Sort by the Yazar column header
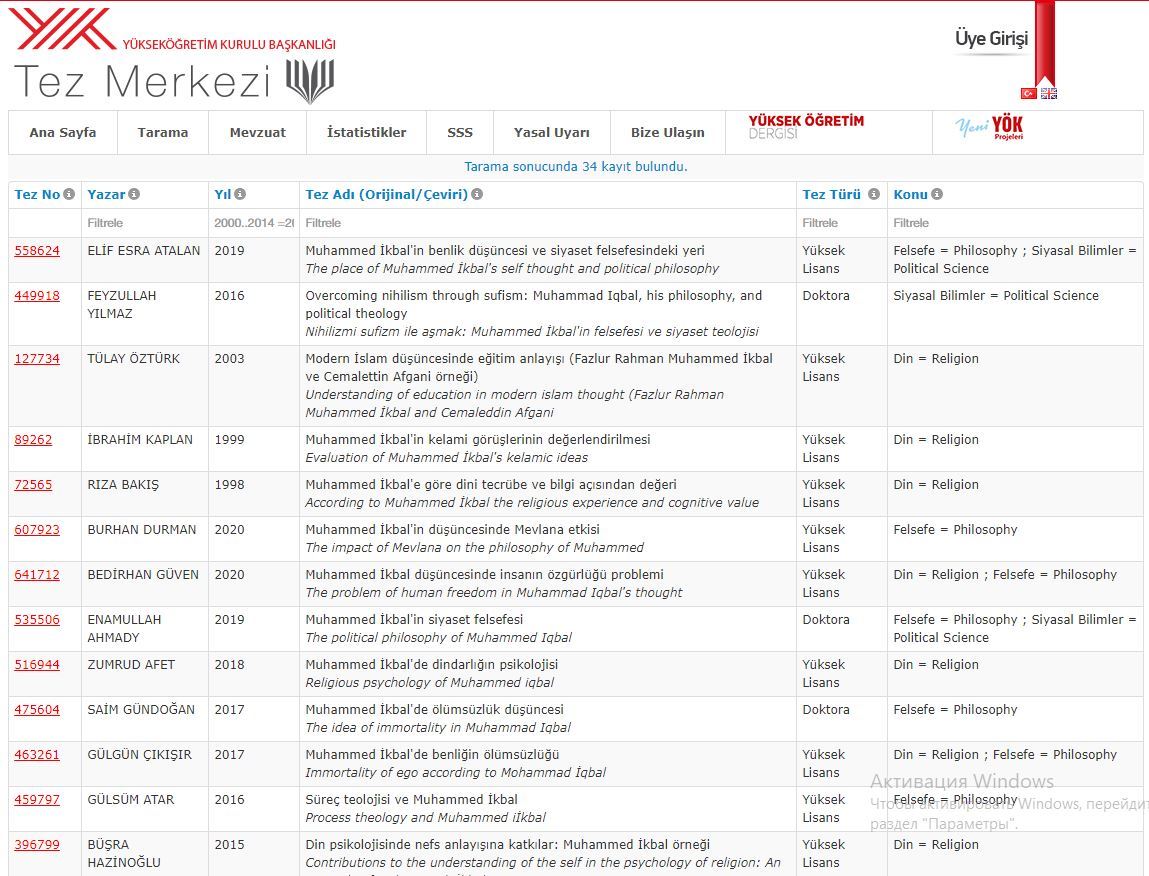The width and height of the screenshot is (1149, 876). pos(106,194)
